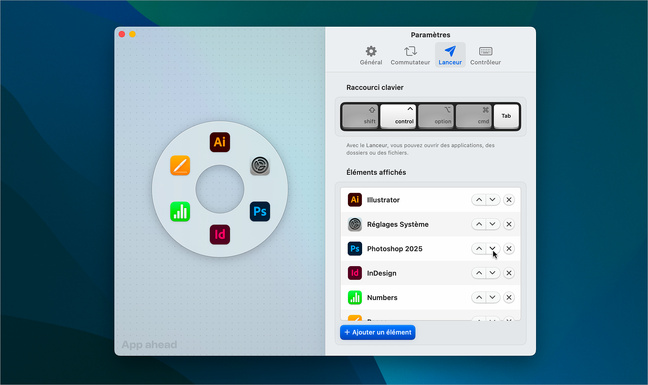
Task: Close the Paramètres window with red button
Action: tap(122, 34)
